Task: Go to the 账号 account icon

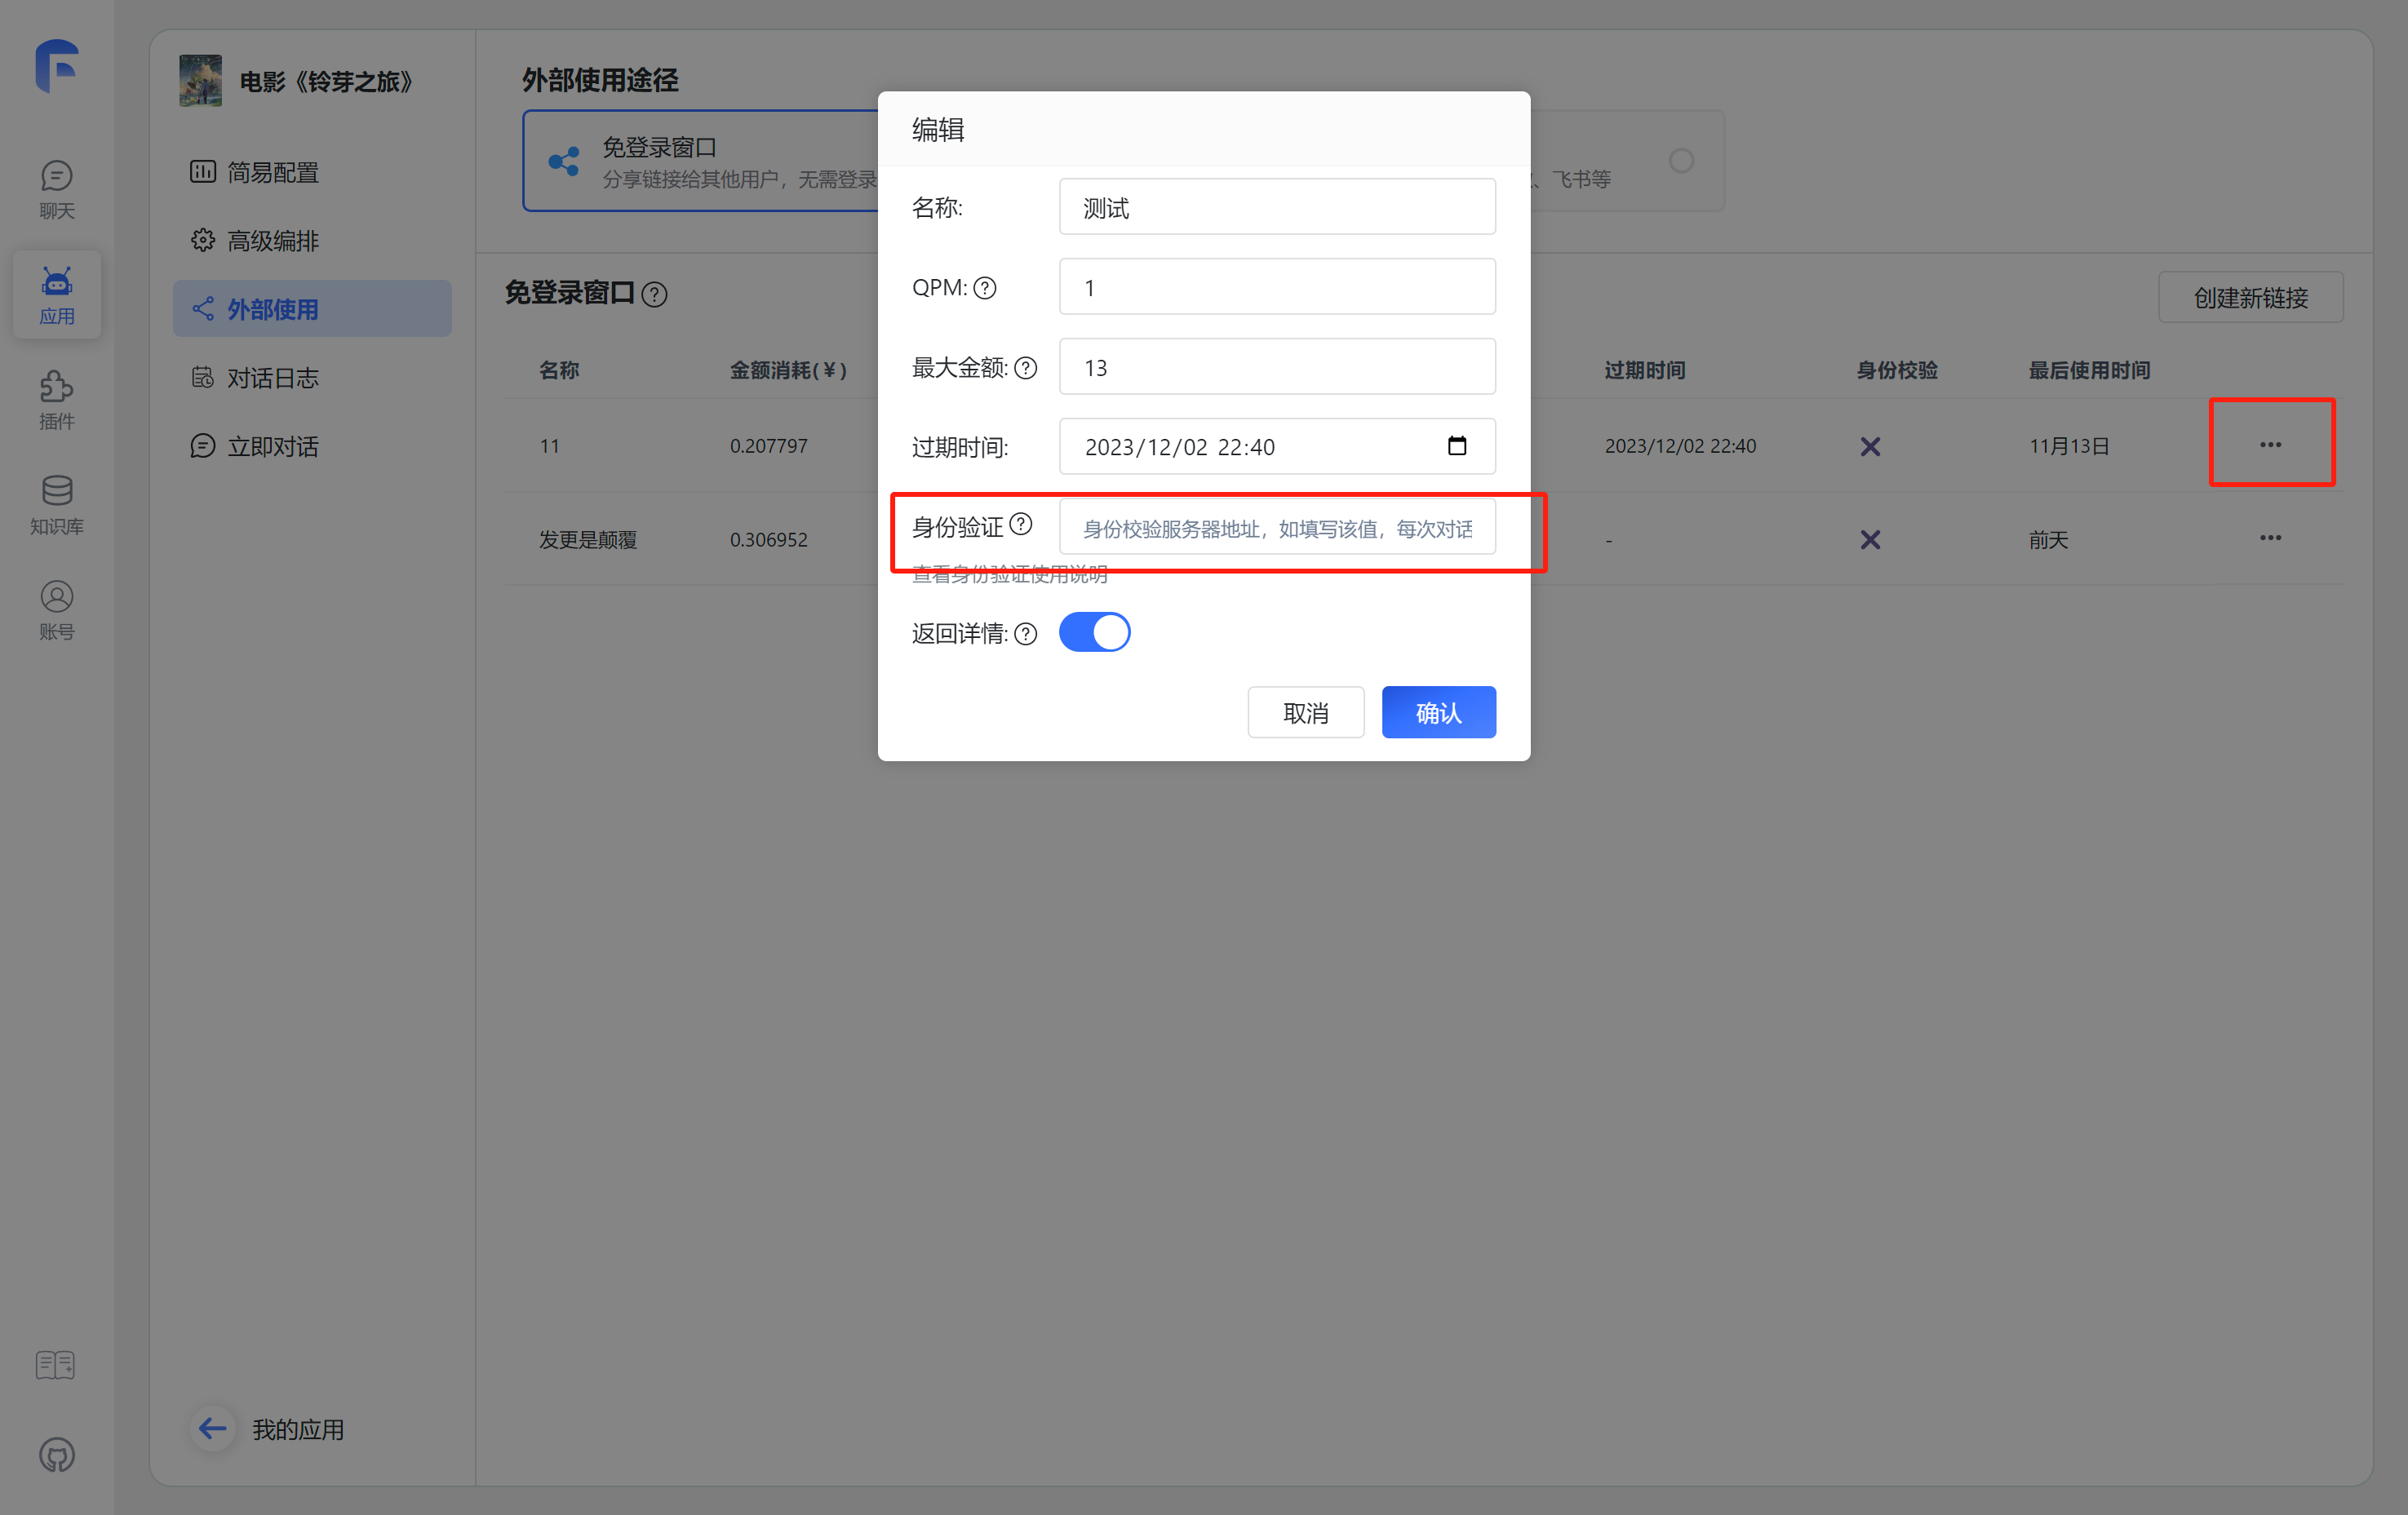Action: click(56, 597)
